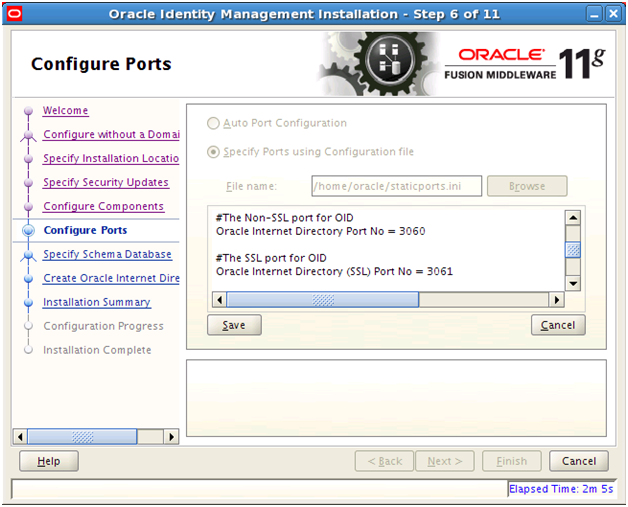Click the Back button
The image size is (628, 507).
384,461
